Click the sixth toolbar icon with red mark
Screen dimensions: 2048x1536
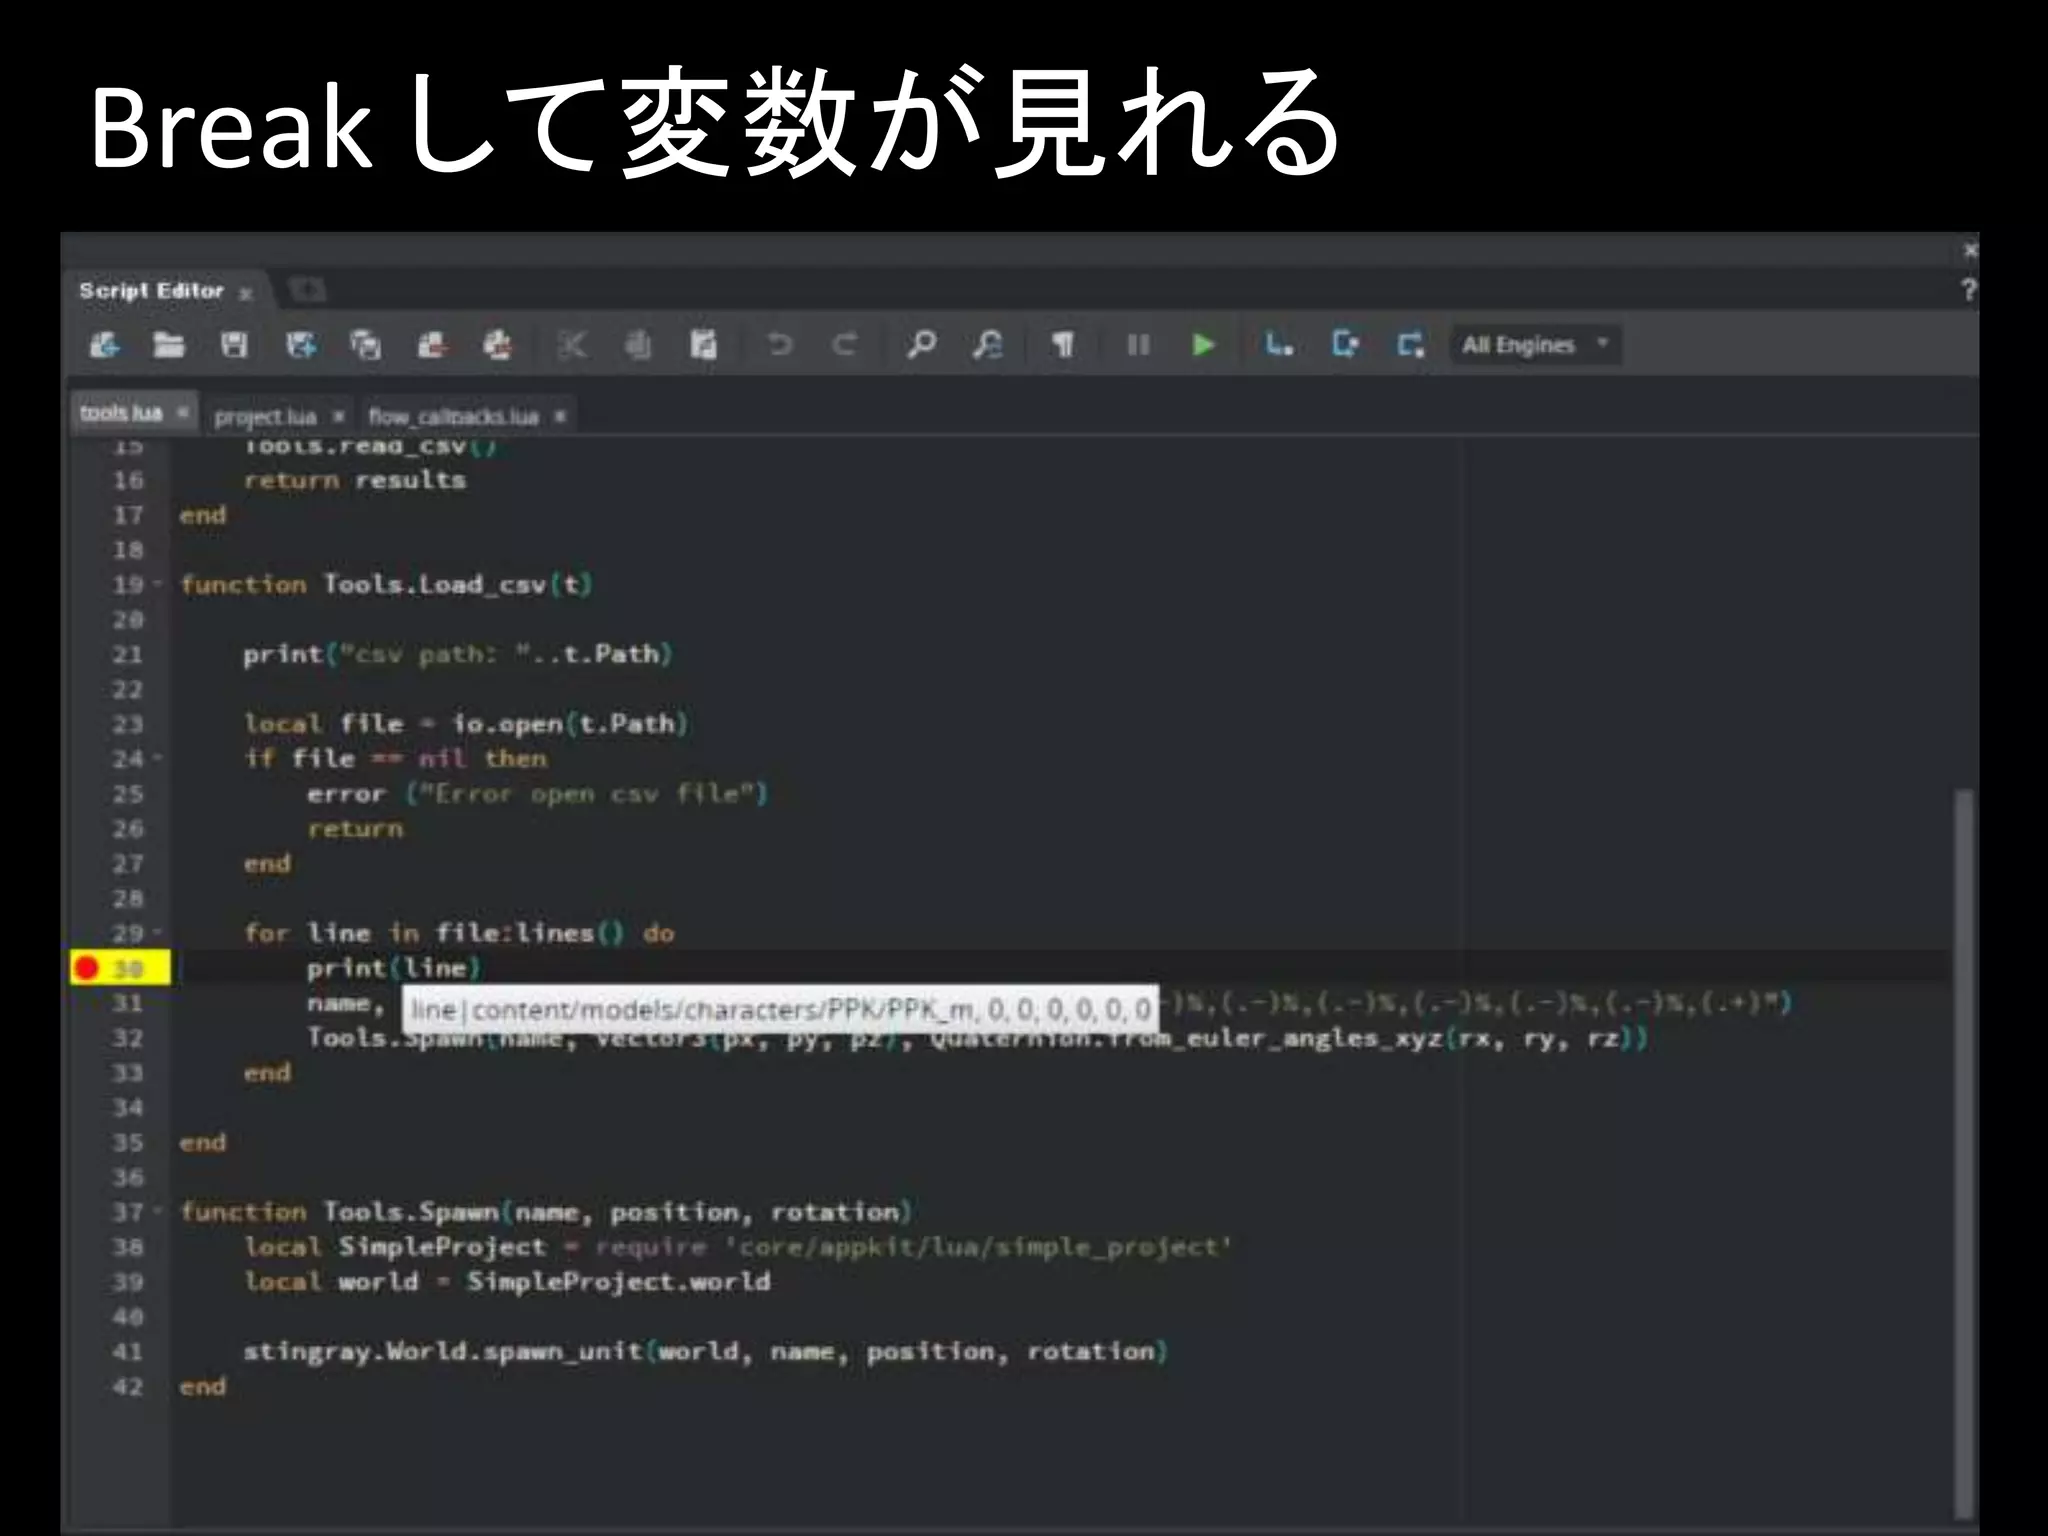click(x=432, y=345)
